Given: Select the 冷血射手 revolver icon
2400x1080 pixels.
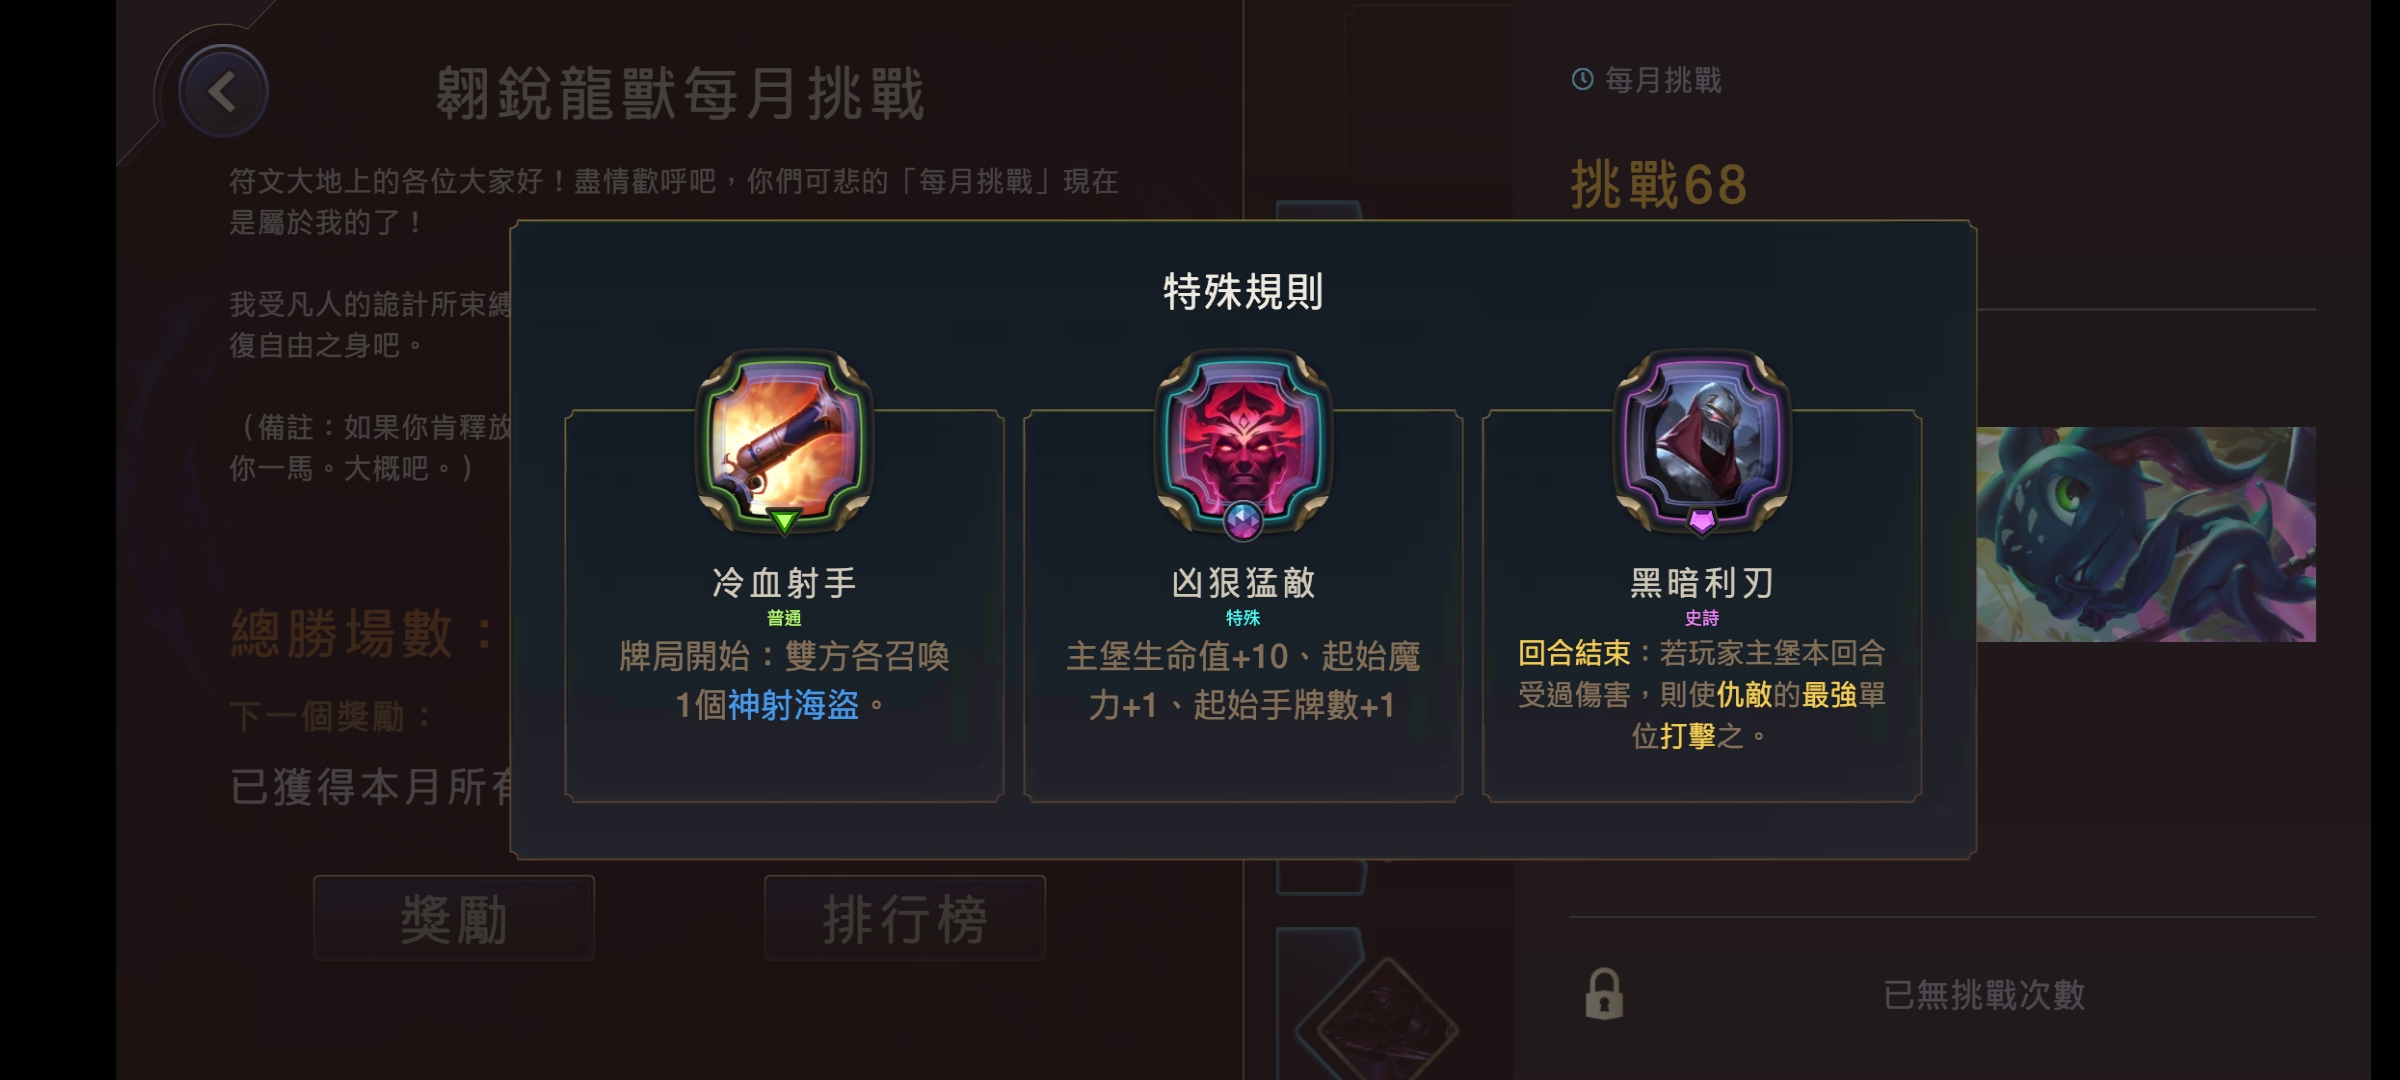Looking at the screenshot, I should pos(784,439).
